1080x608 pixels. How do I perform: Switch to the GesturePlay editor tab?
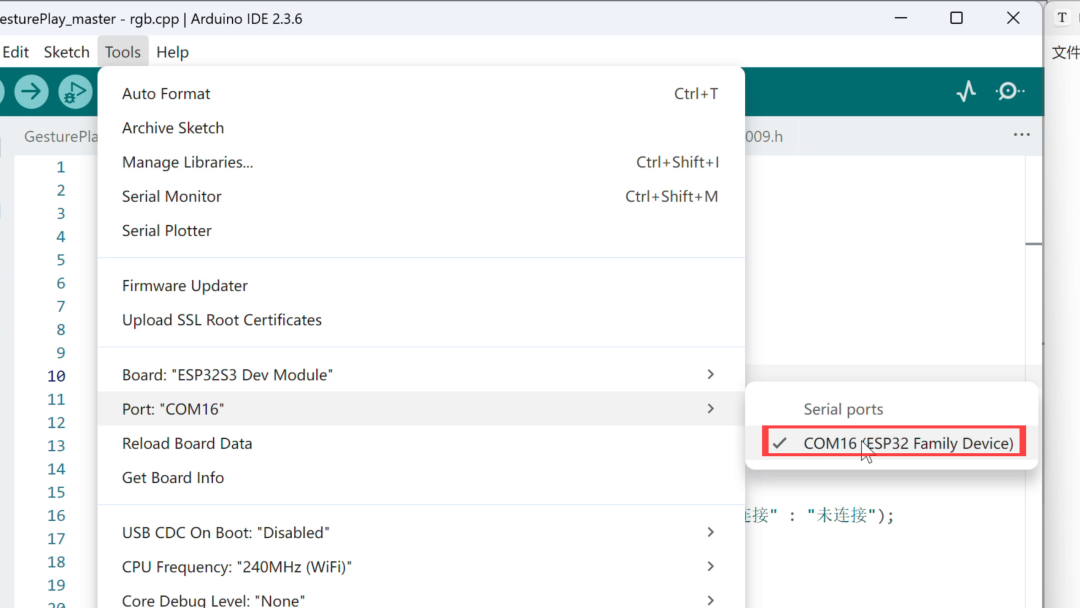pos(61,136)
